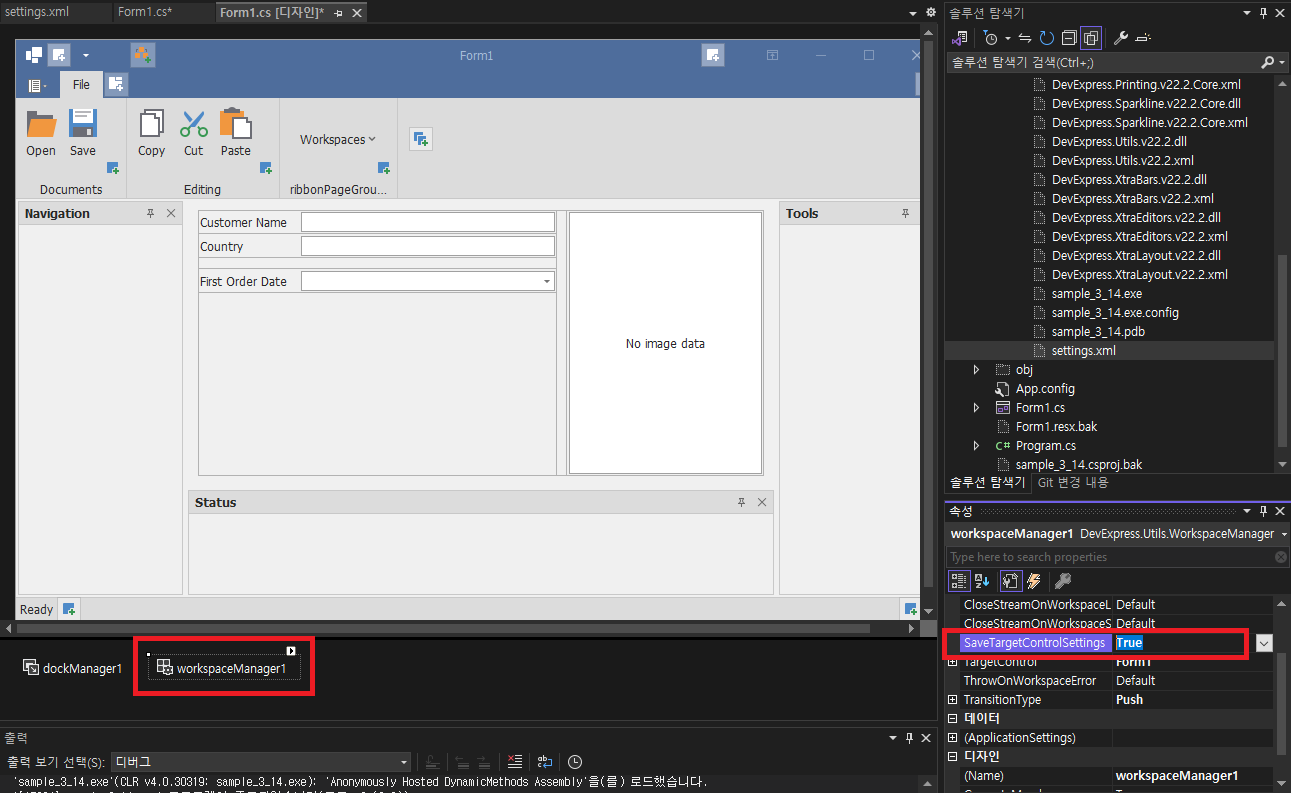Open workspaceManager1 smart tag arrow
This screenshot has height=793, width=1291.
(291, 651)
